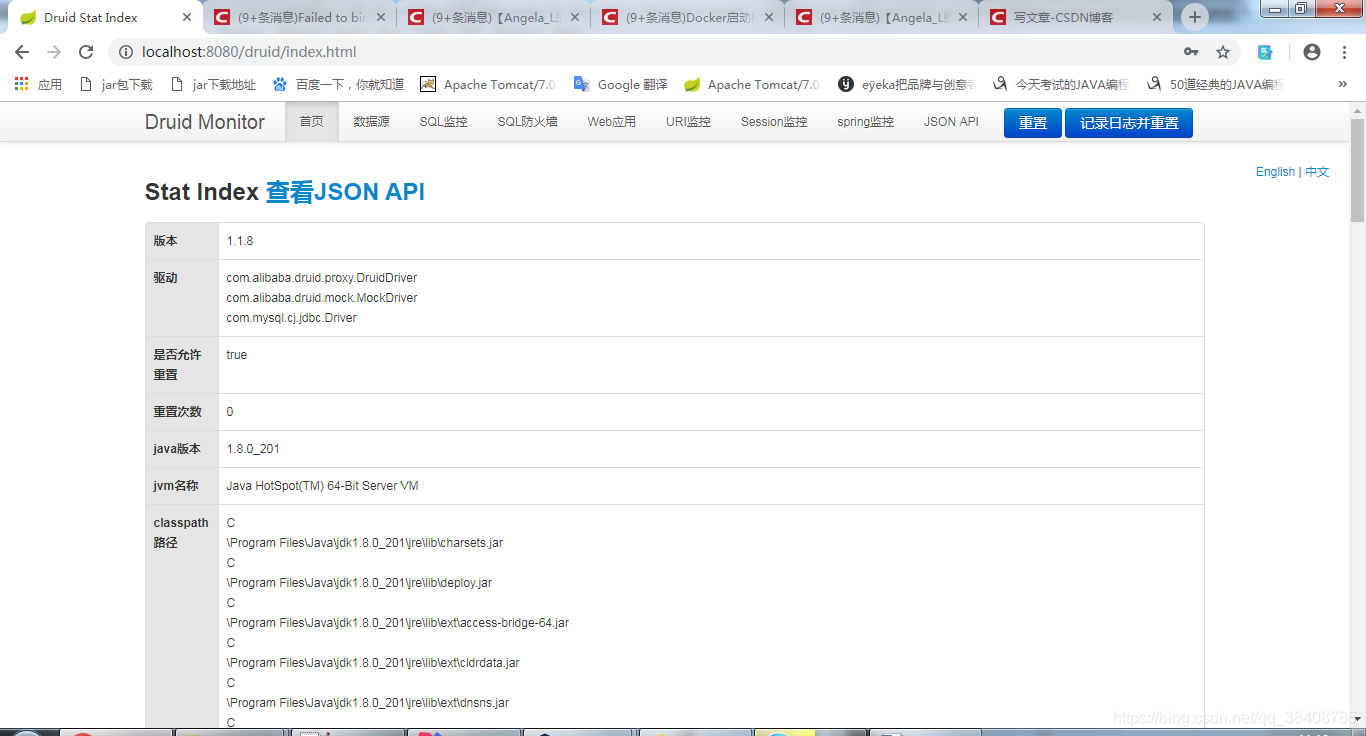Select Java HotSpot(TM) 64-Bit Server VM text
Screen dimensions: 1366x736
[322, 486]
